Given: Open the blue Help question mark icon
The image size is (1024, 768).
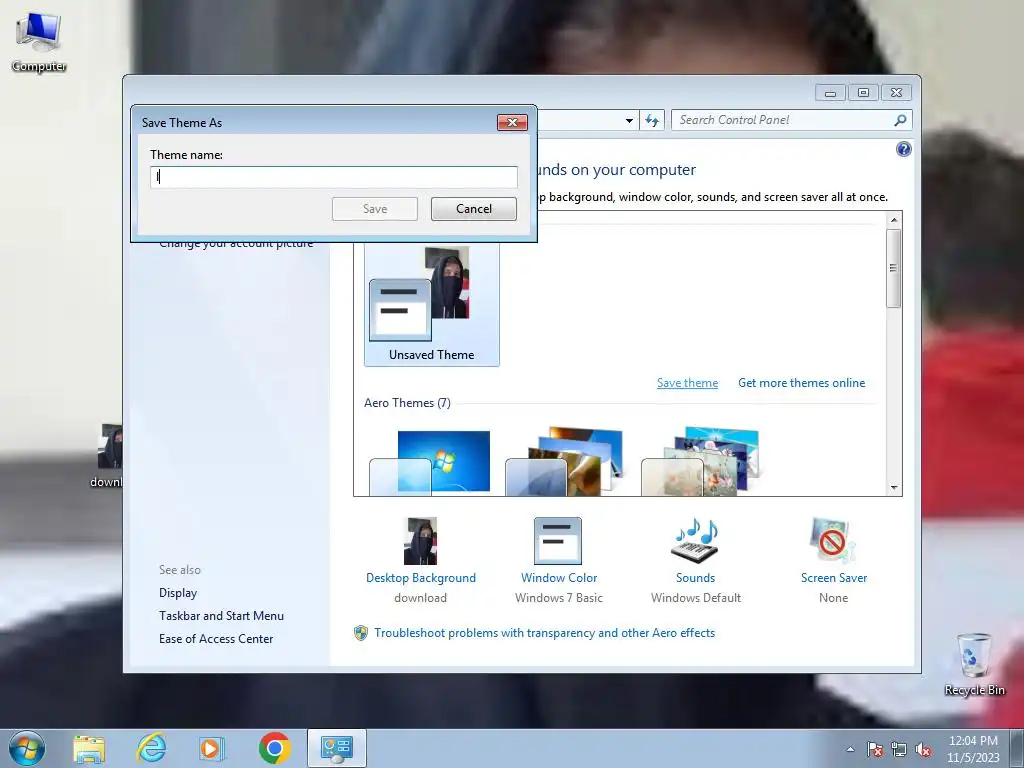Looking at the screenshot, I should click(903, 150).
